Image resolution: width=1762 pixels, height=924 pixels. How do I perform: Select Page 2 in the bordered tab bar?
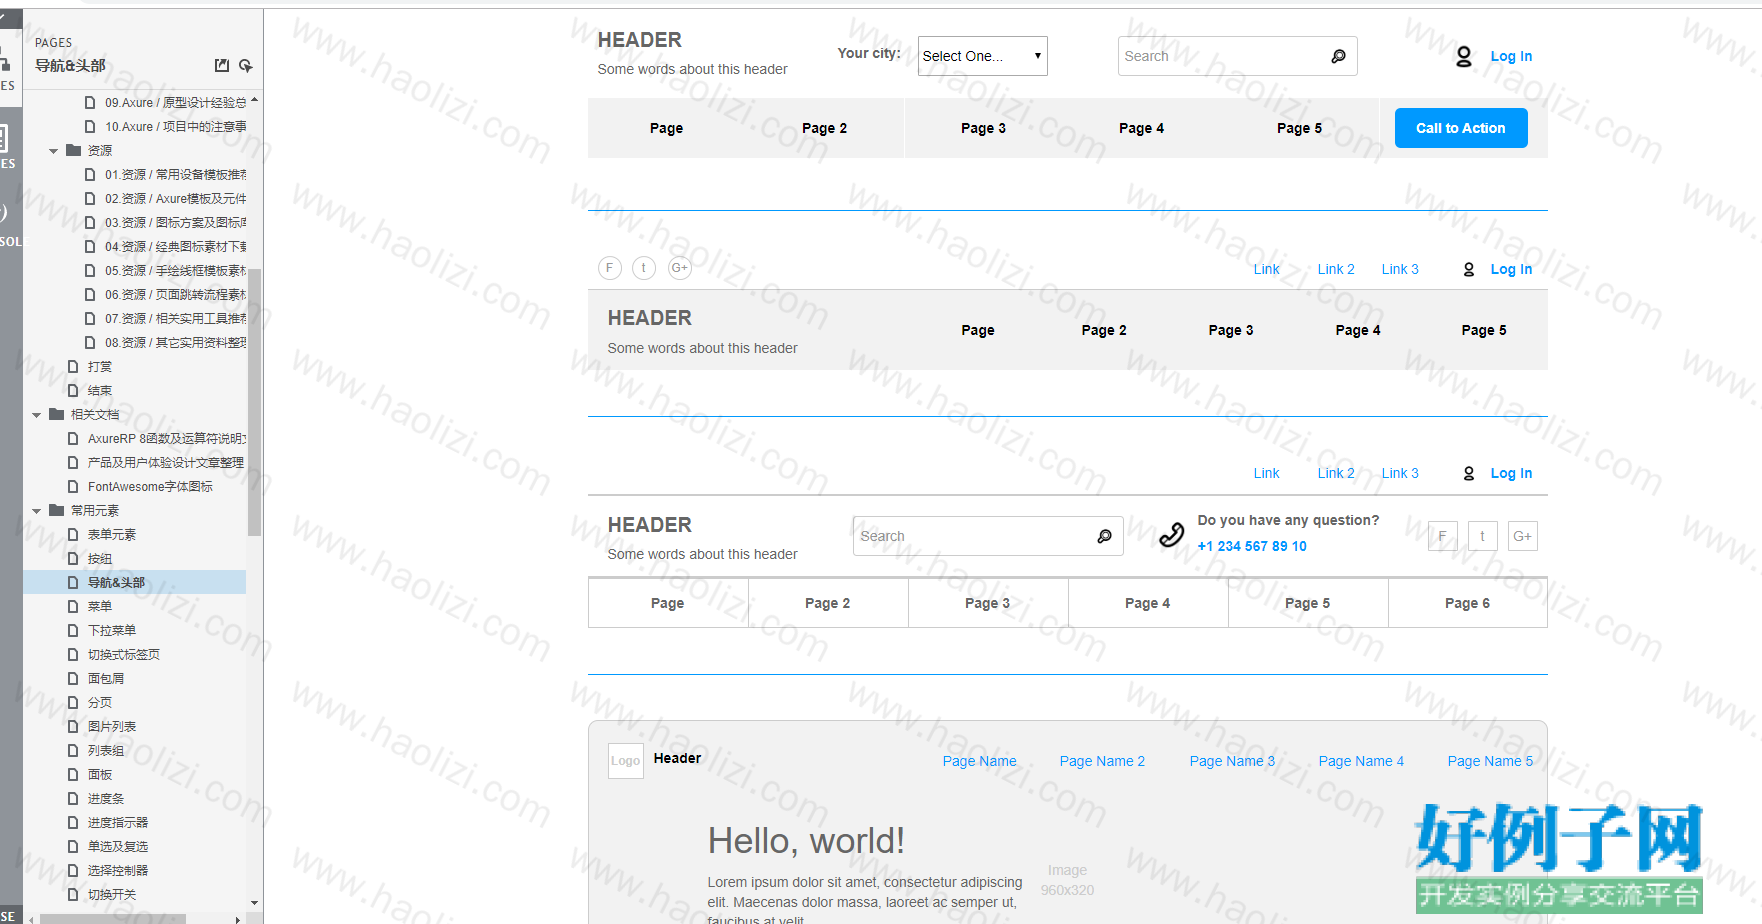tap(828, 603)
